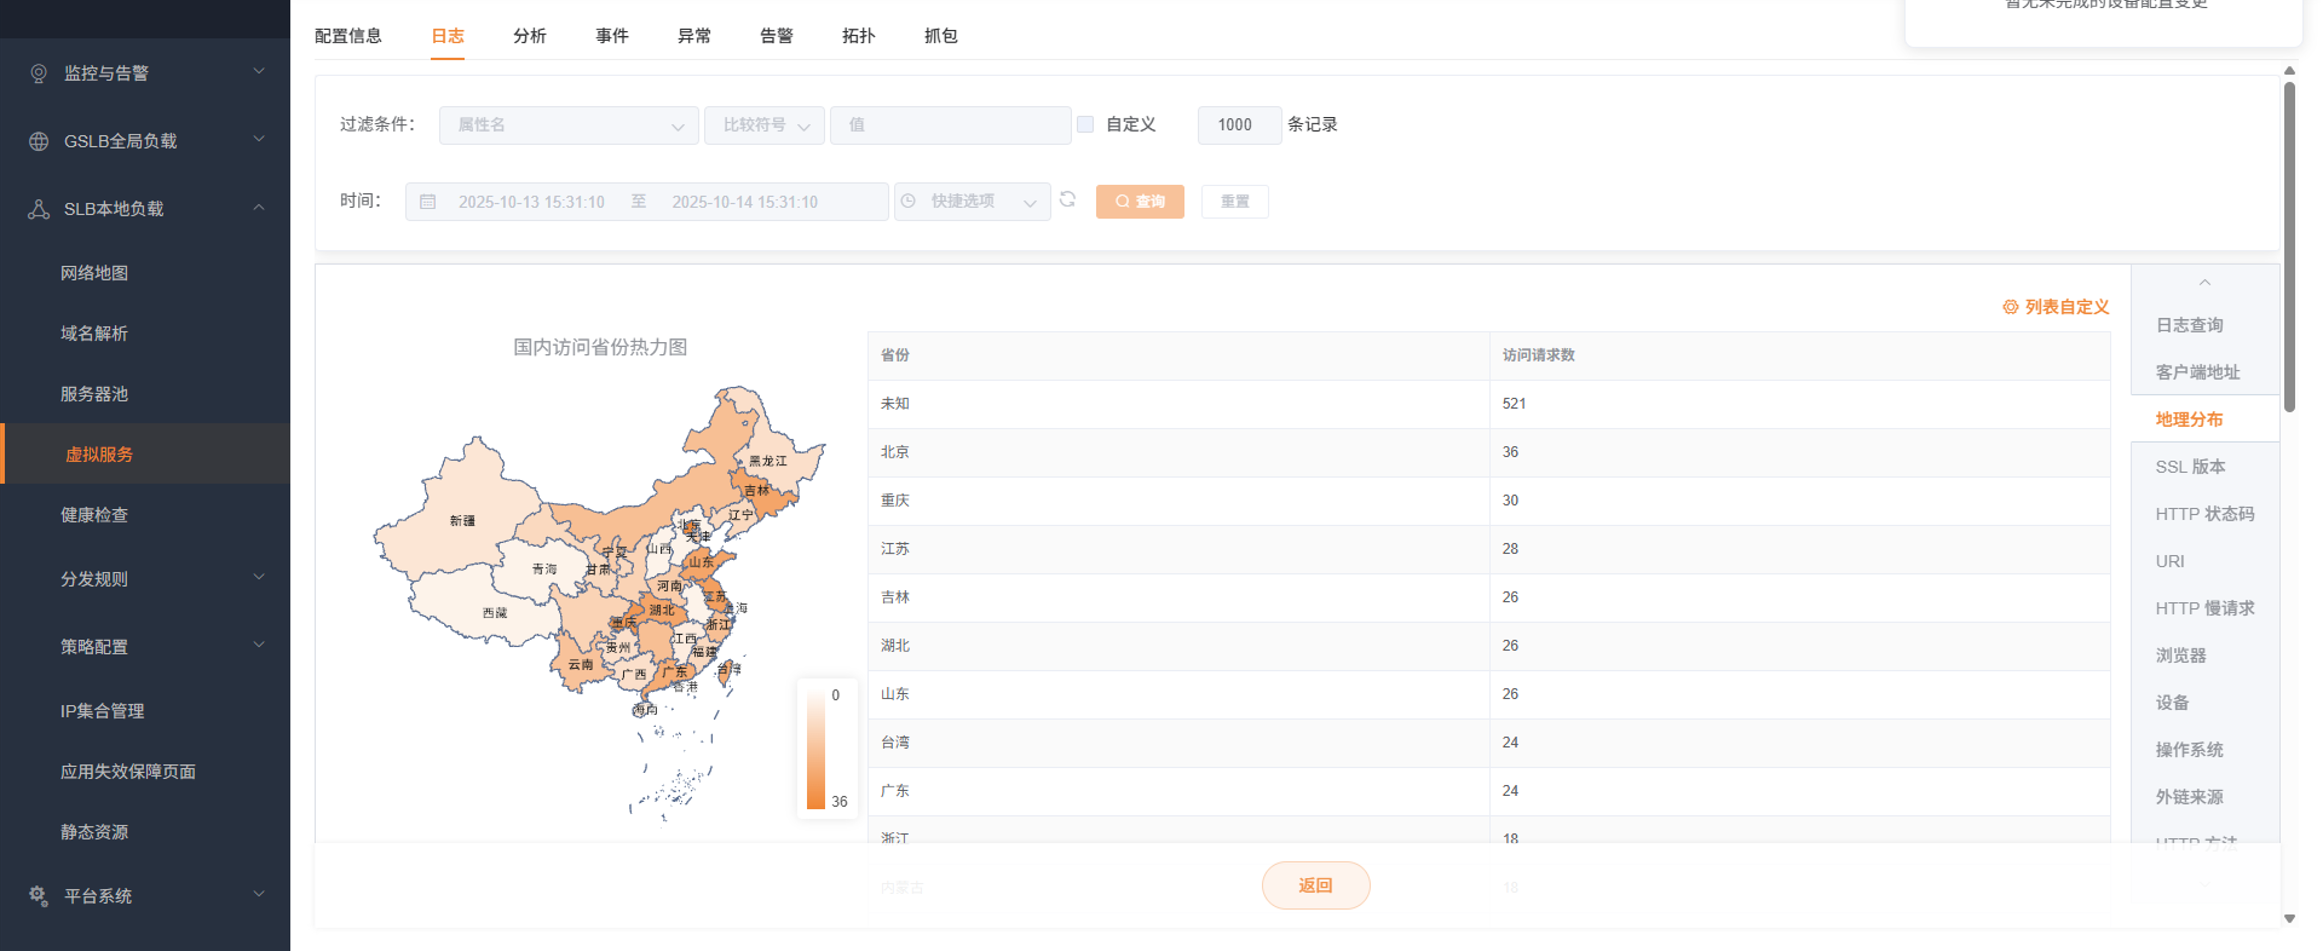The width and height of the screenshot is (2321, 951).
Task: Click the clock icon inside the 快捷选项 selector
Action: pos(908,201)
